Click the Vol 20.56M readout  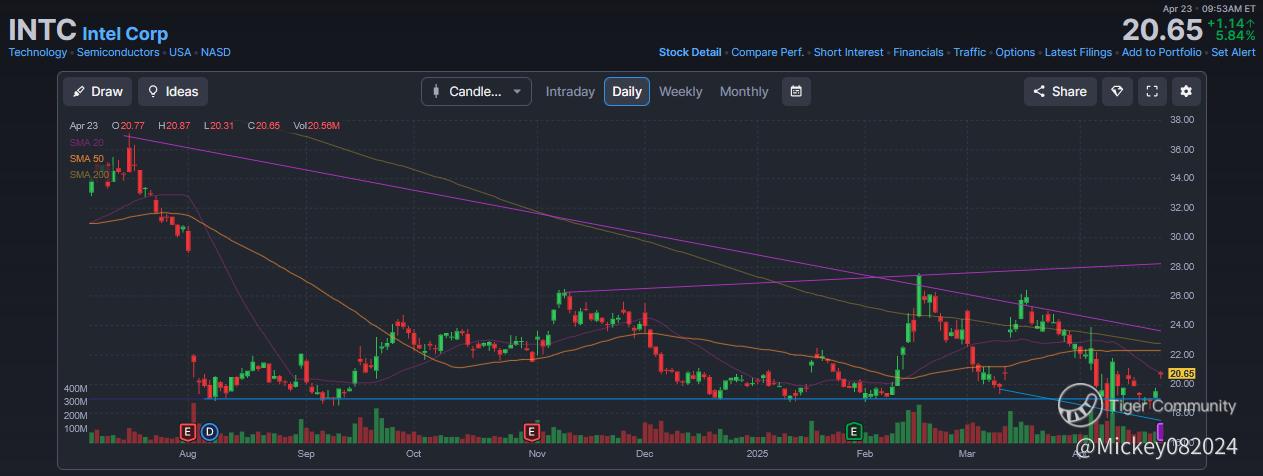tap(317, 126)
